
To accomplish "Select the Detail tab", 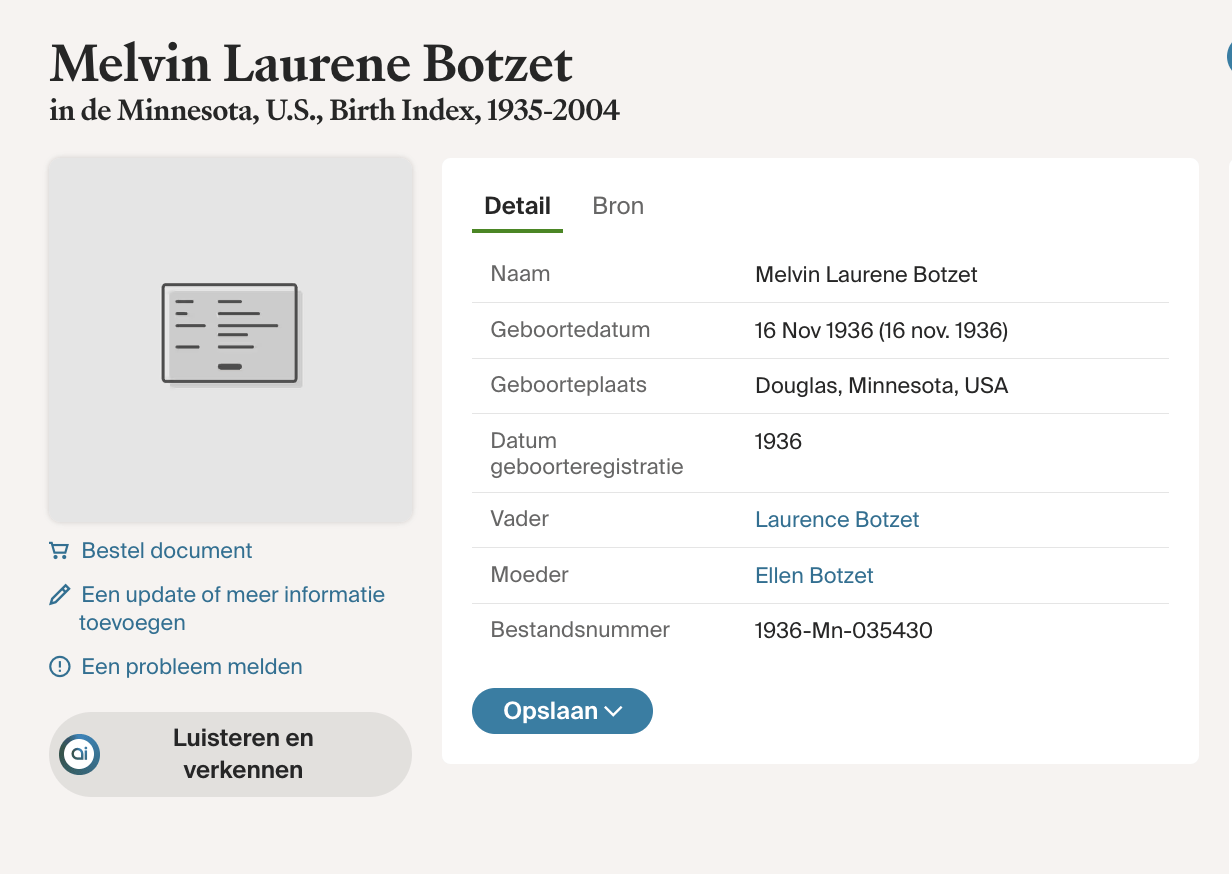I will click(x=517, y=206).
